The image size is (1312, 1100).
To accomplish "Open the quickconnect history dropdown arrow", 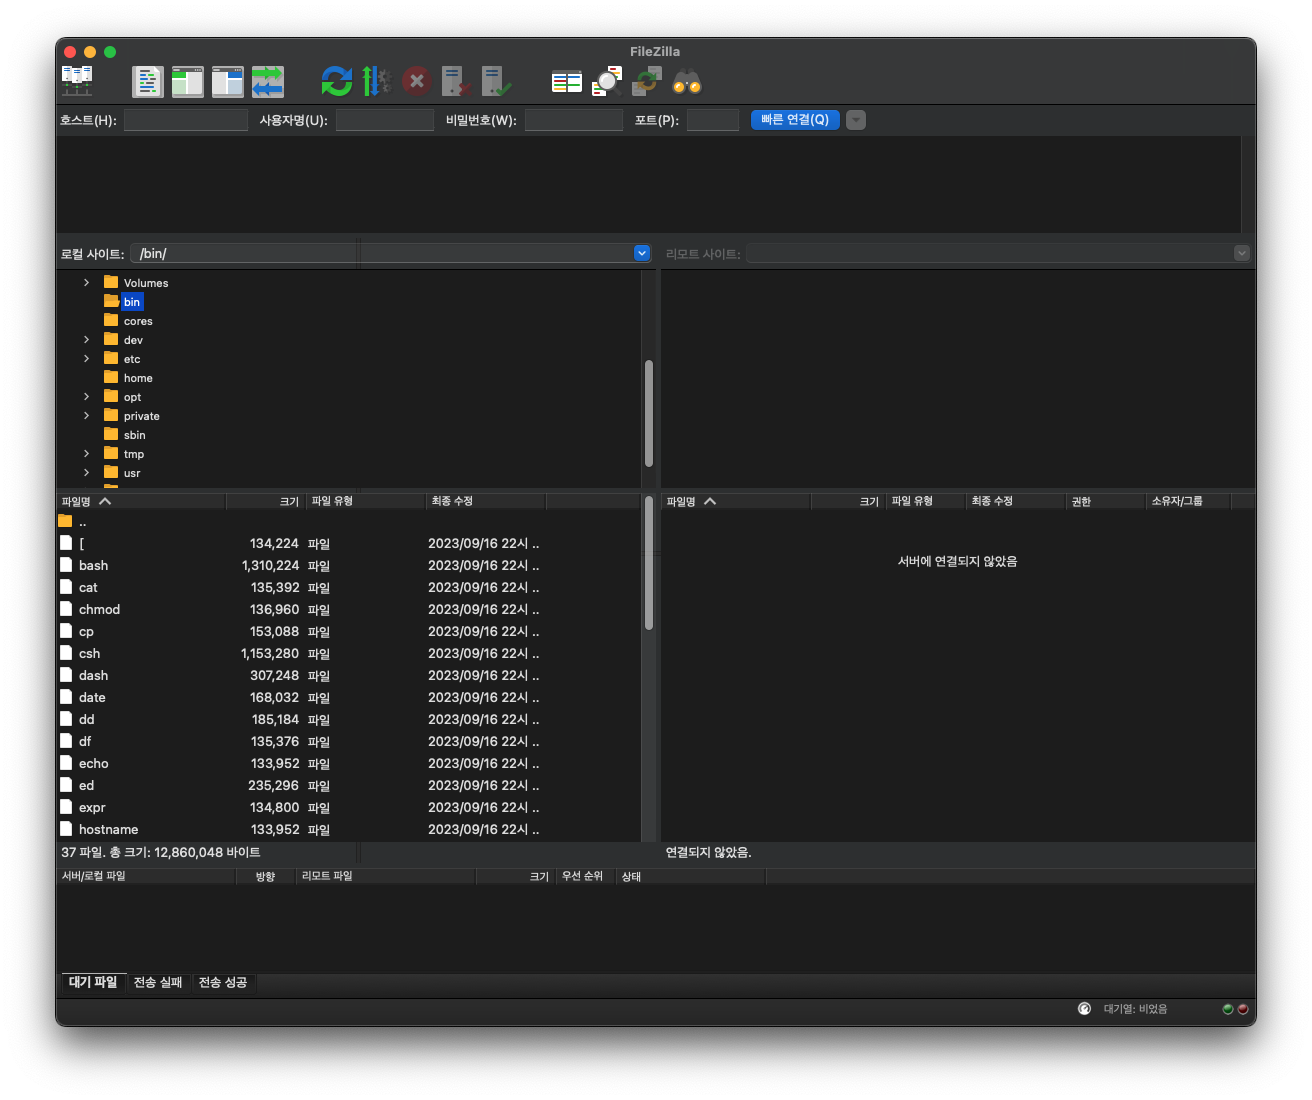I will (x=856, y=120).
